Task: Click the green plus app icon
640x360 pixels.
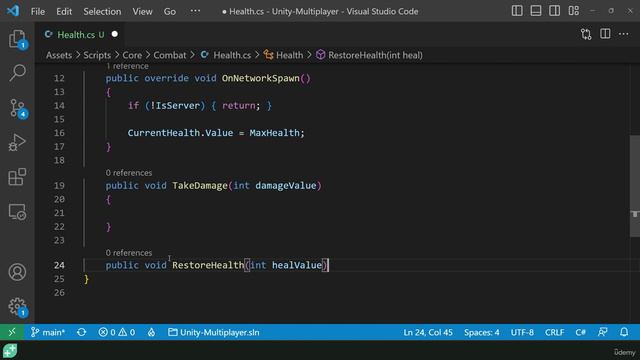Action: (x=10, y=351)
